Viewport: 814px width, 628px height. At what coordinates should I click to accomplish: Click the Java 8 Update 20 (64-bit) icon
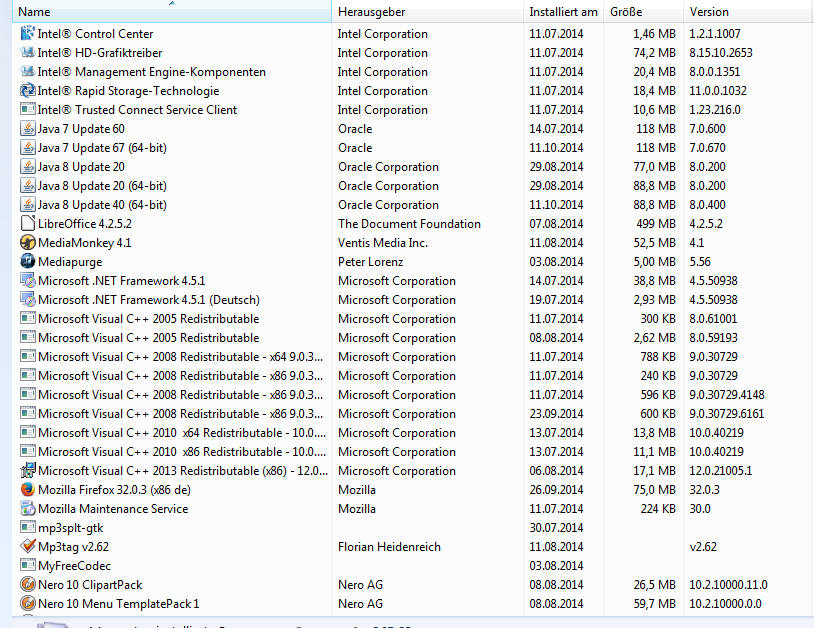[x=28, y=186]
